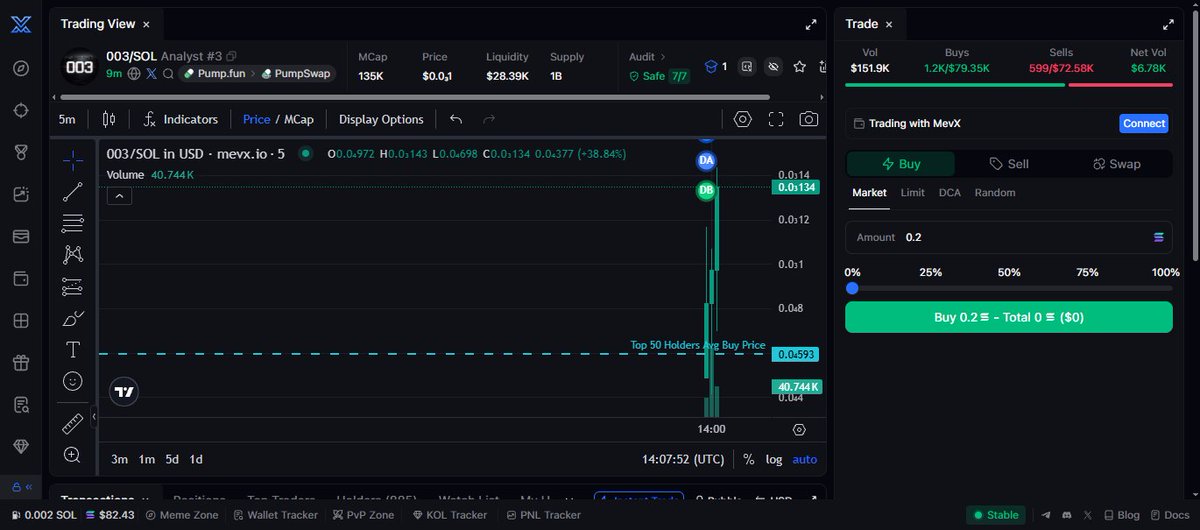The height and width of the screenshot is (530, 1200).
Task: Select the brush drawing tool
Action: pyautogui.click(x=72, y=318)
